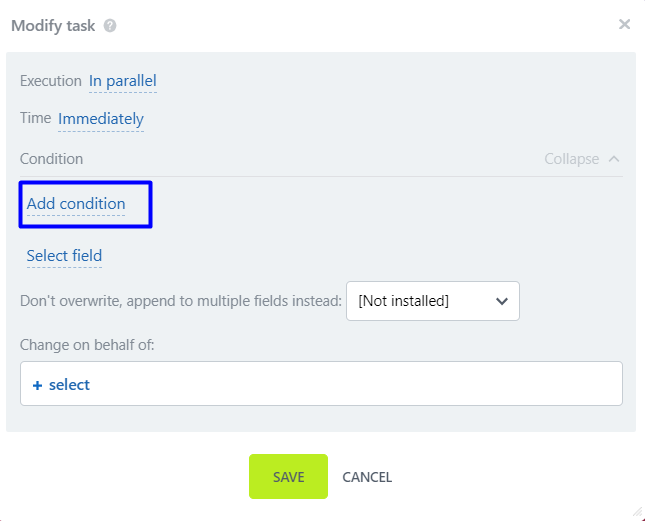Click the Don't overwrite option label

pyautogui.click(x=180, y=300)
